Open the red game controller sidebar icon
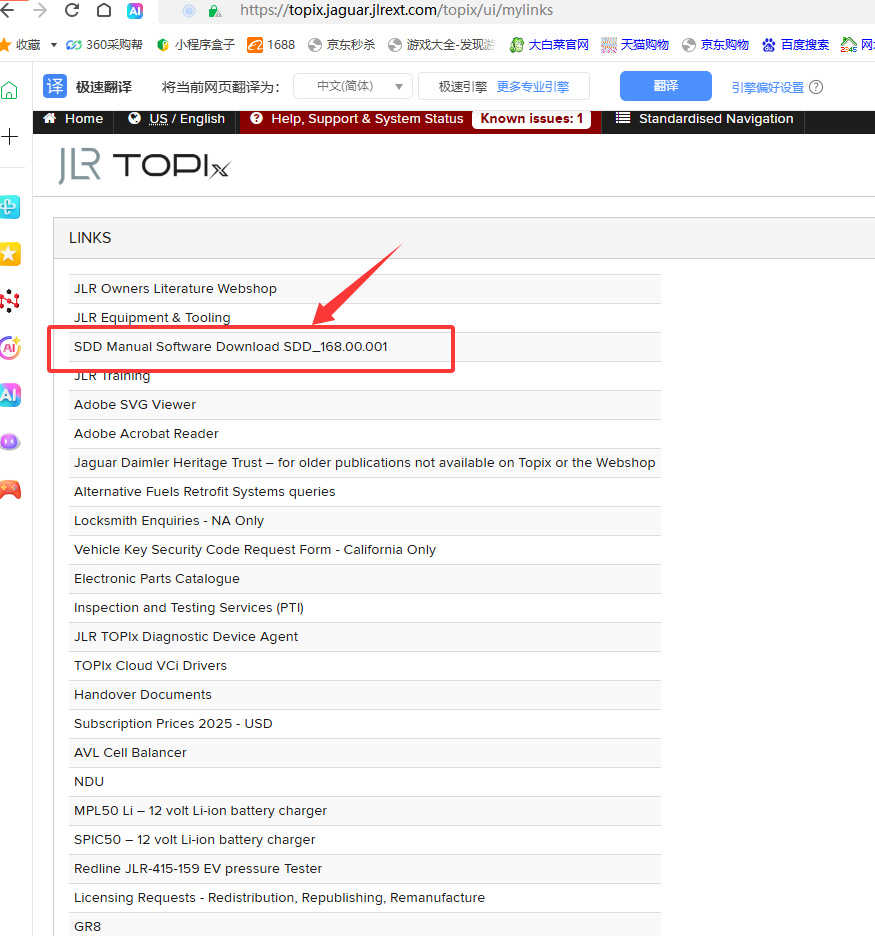 [x=10, y=489]
